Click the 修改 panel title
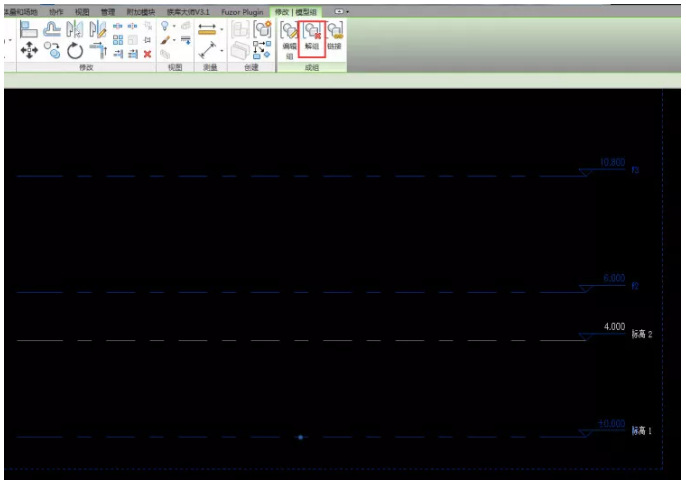This screenshot has height=485, width=686. [x=86, y=67]
